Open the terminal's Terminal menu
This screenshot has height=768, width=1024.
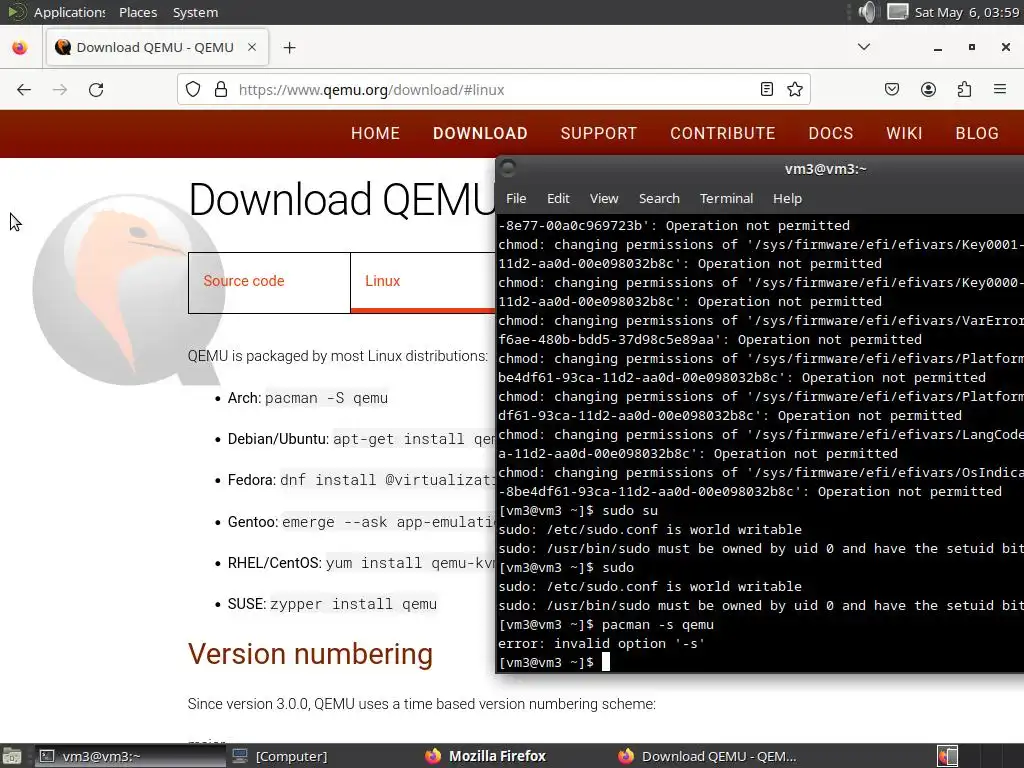[x=726, y=199]
